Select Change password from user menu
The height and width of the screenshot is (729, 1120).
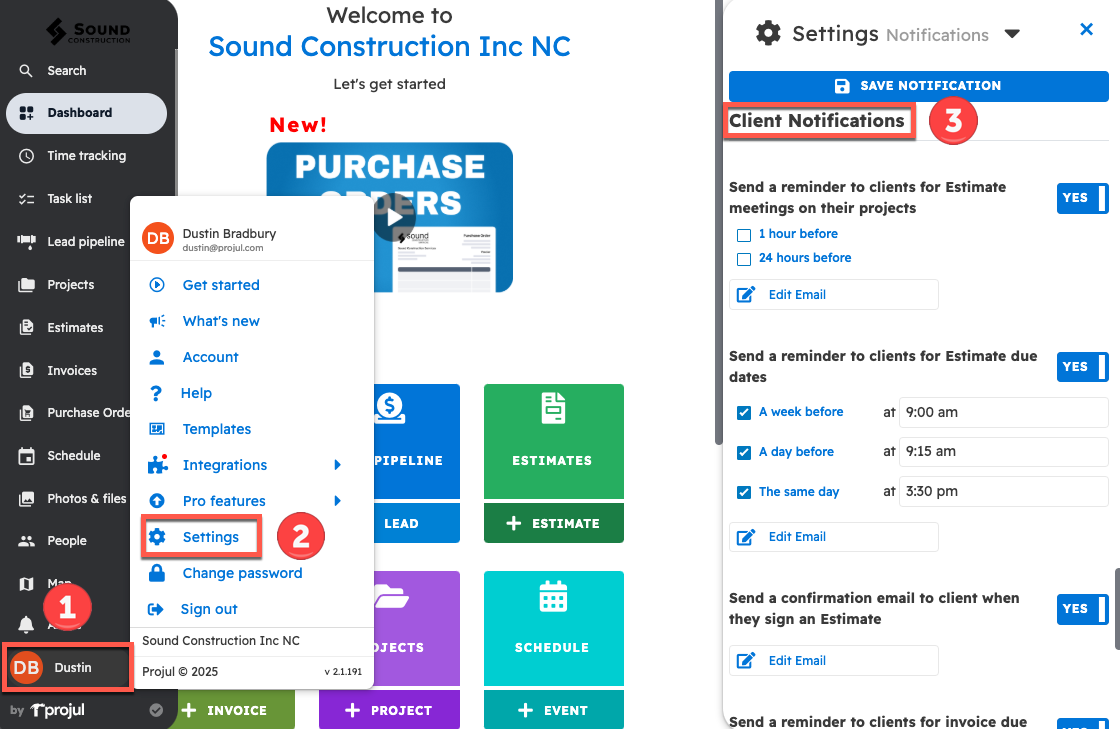242,573
